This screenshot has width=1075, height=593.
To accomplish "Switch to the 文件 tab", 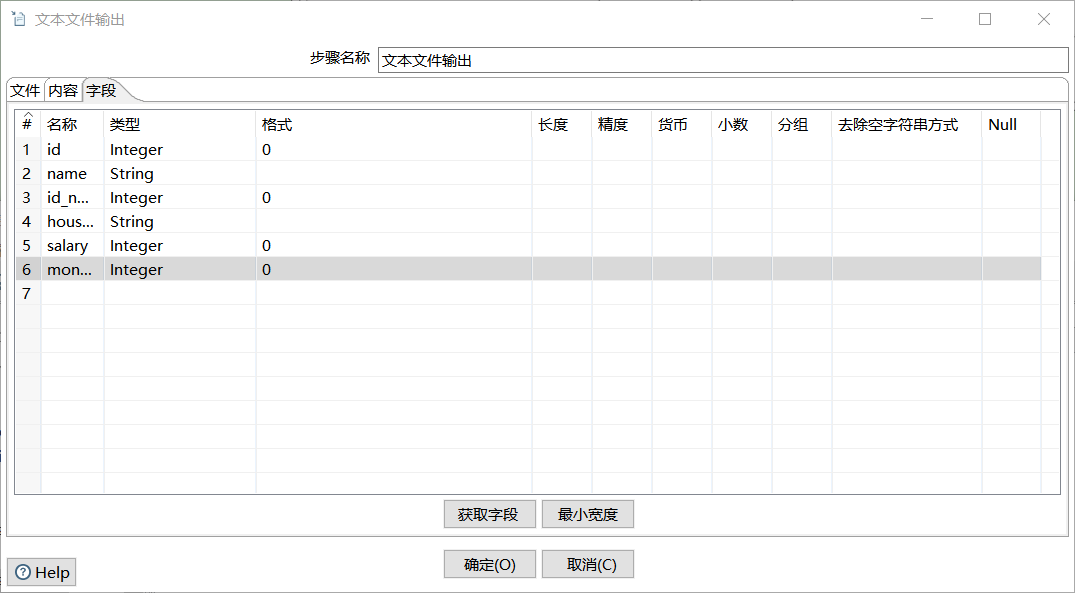I will click(25, 90).
